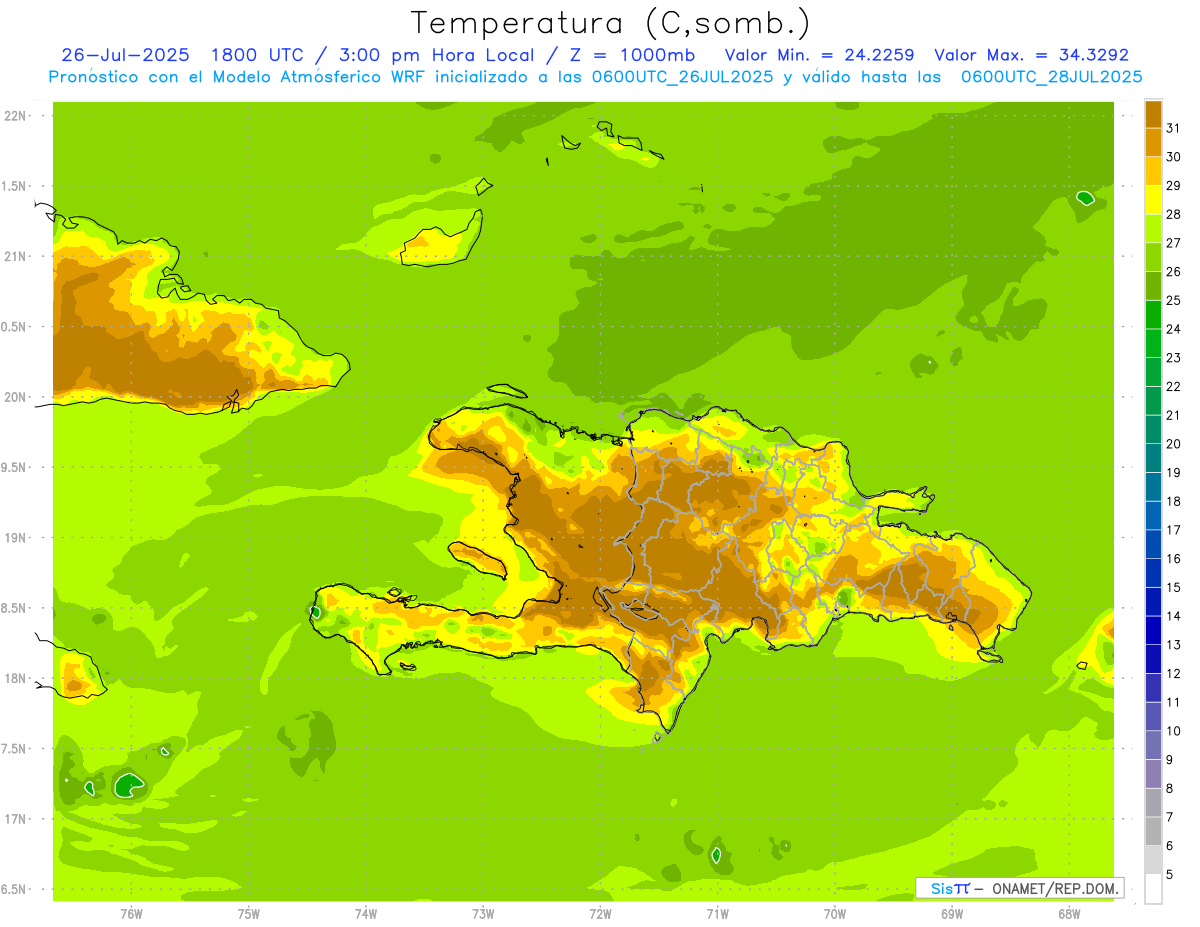Click the "0600UTC_28JUL2025" valid-until time
The width and height of the screenshot is (1200, 927).
[1051, 77]
